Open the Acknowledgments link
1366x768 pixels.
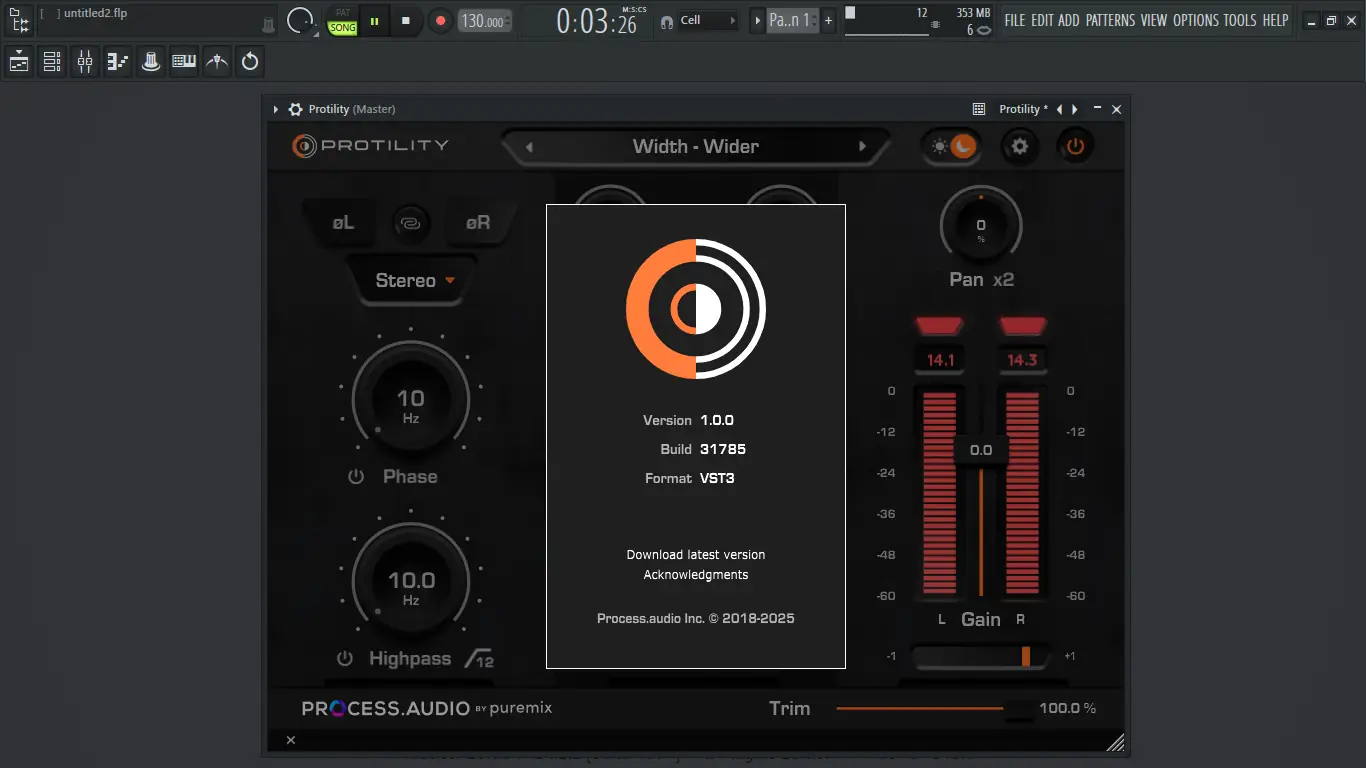click(x=696, y=575)
